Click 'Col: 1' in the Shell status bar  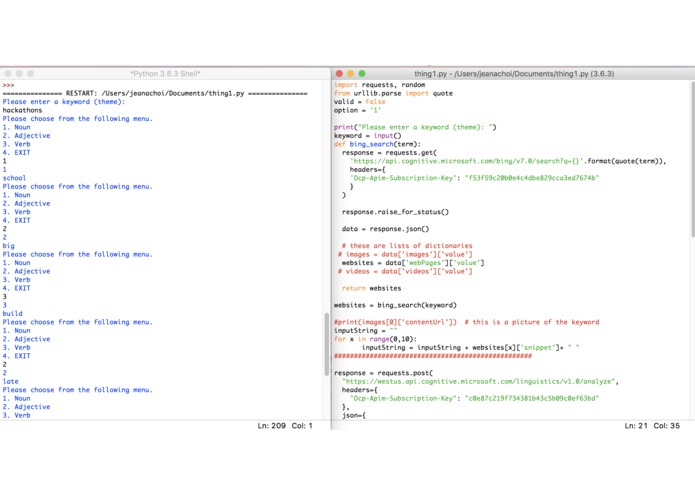point(302,426)
